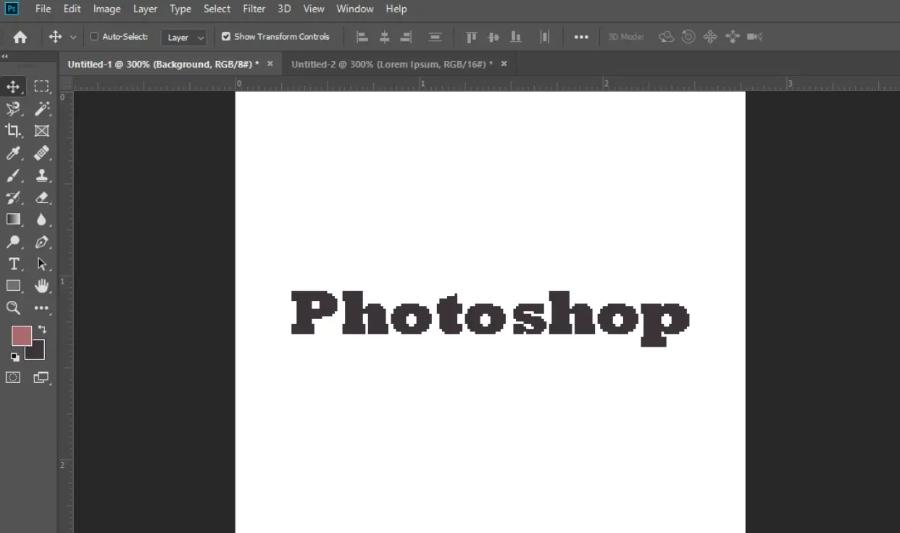Select the Path Selection tool
The image size is (900, 533).
click(x=41, y=264)
